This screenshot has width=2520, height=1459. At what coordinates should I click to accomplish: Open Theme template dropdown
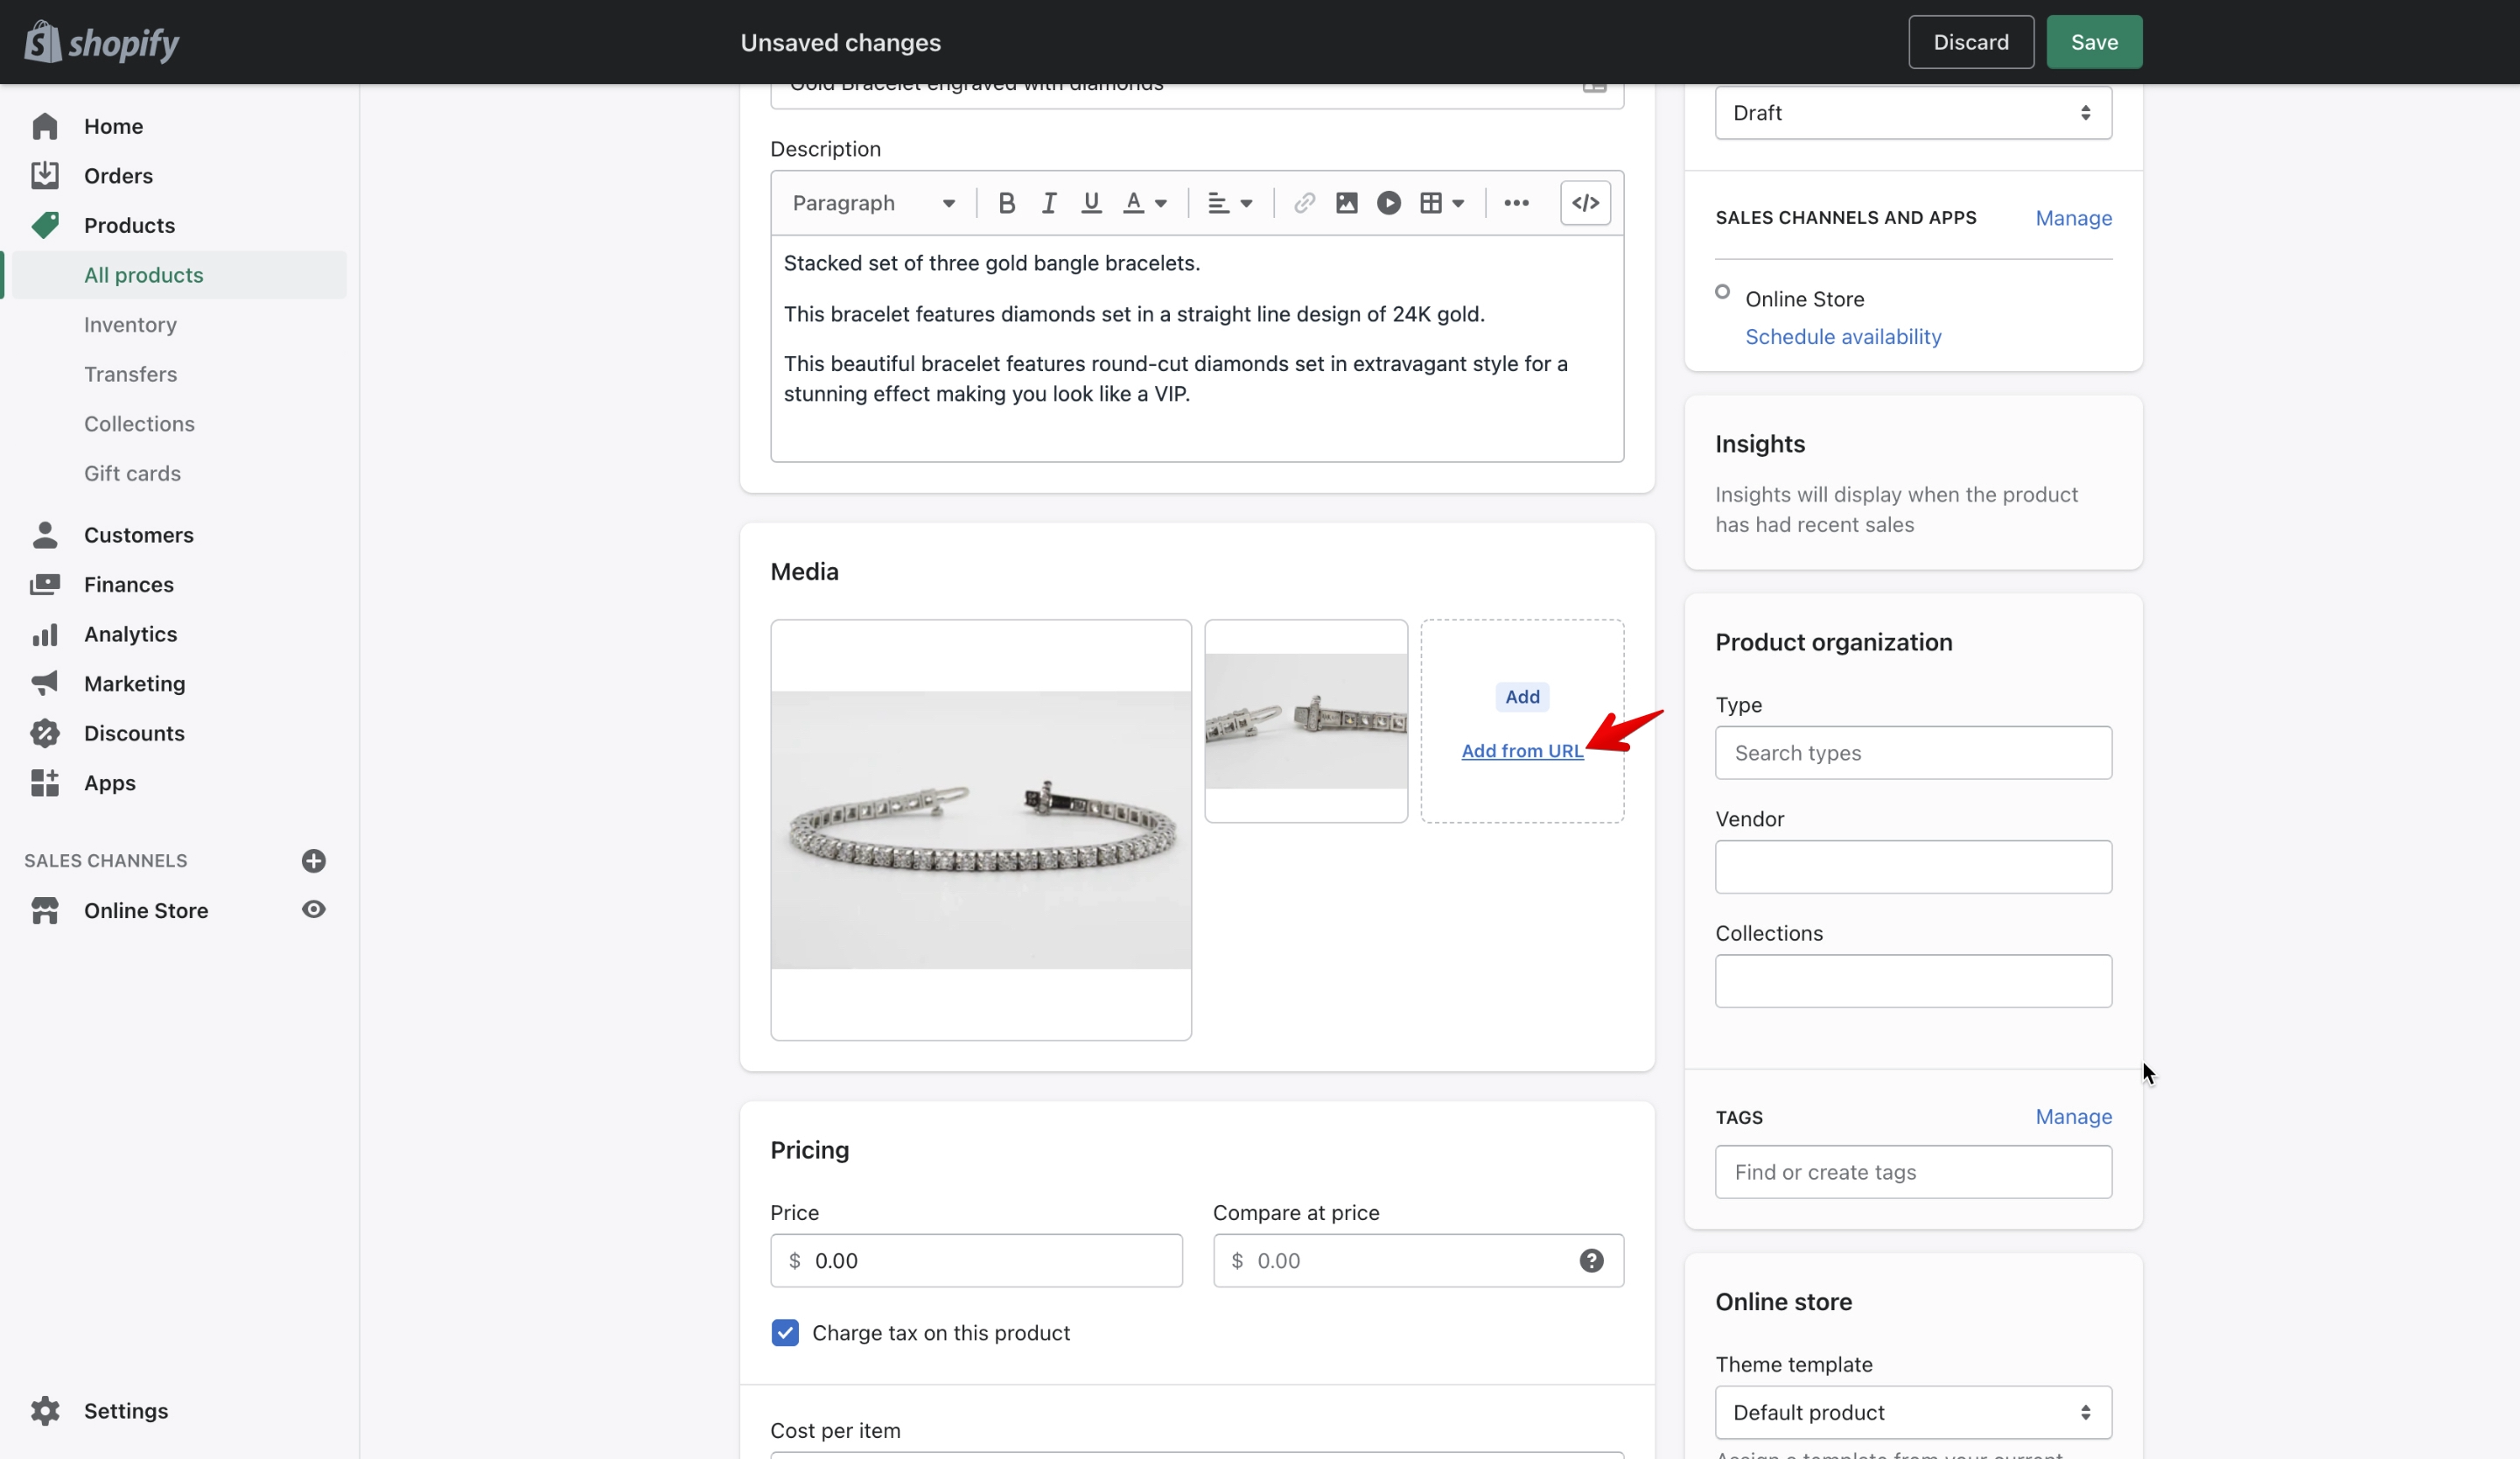tap(1913, 1413)
